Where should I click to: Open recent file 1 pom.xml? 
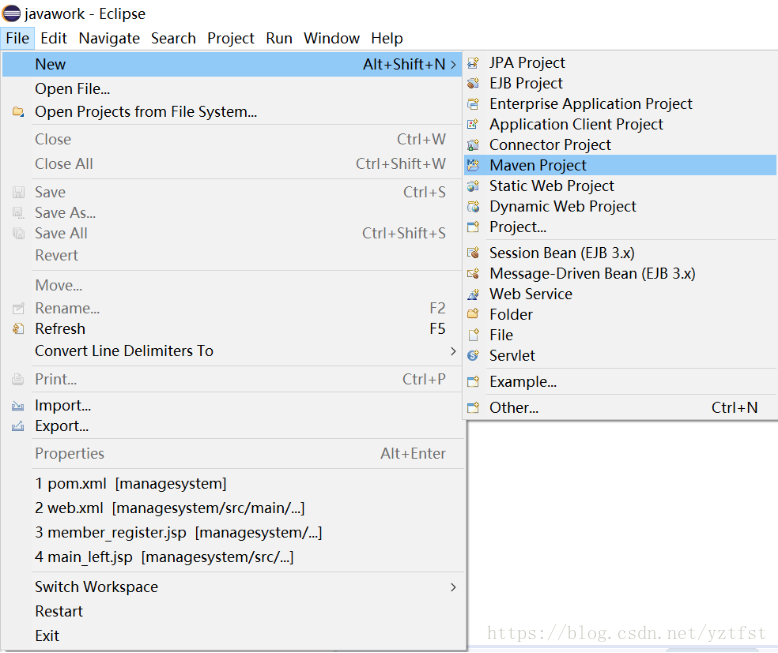[232, 484]
